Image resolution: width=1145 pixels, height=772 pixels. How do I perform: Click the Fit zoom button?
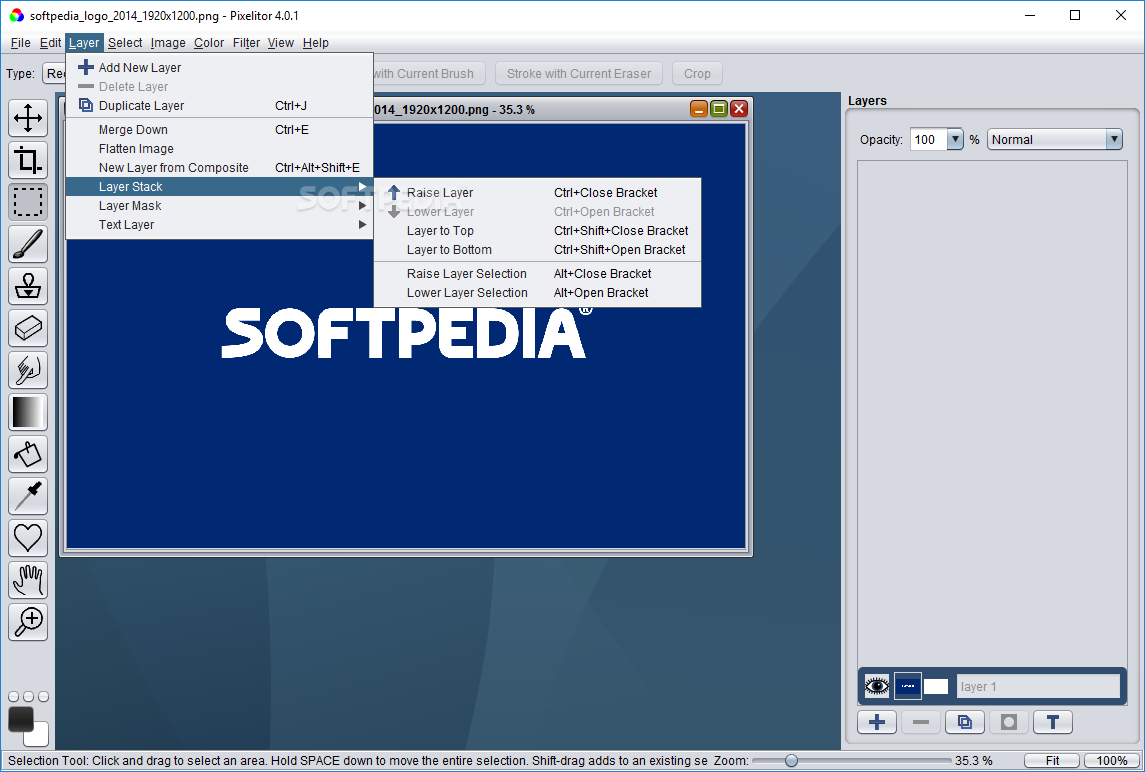pyautogui.click(x=1053, y=760)
